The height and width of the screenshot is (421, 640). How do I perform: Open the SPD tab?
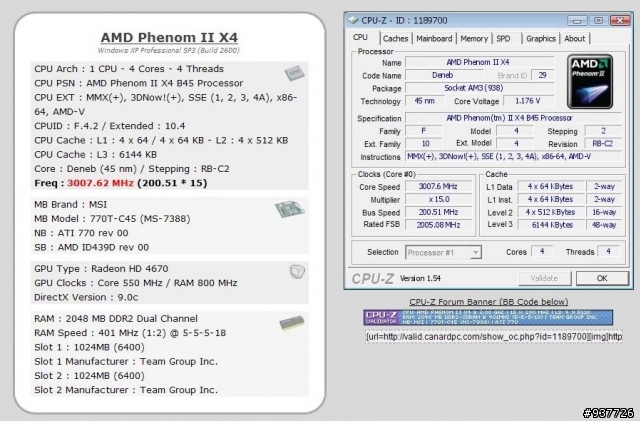503,39
